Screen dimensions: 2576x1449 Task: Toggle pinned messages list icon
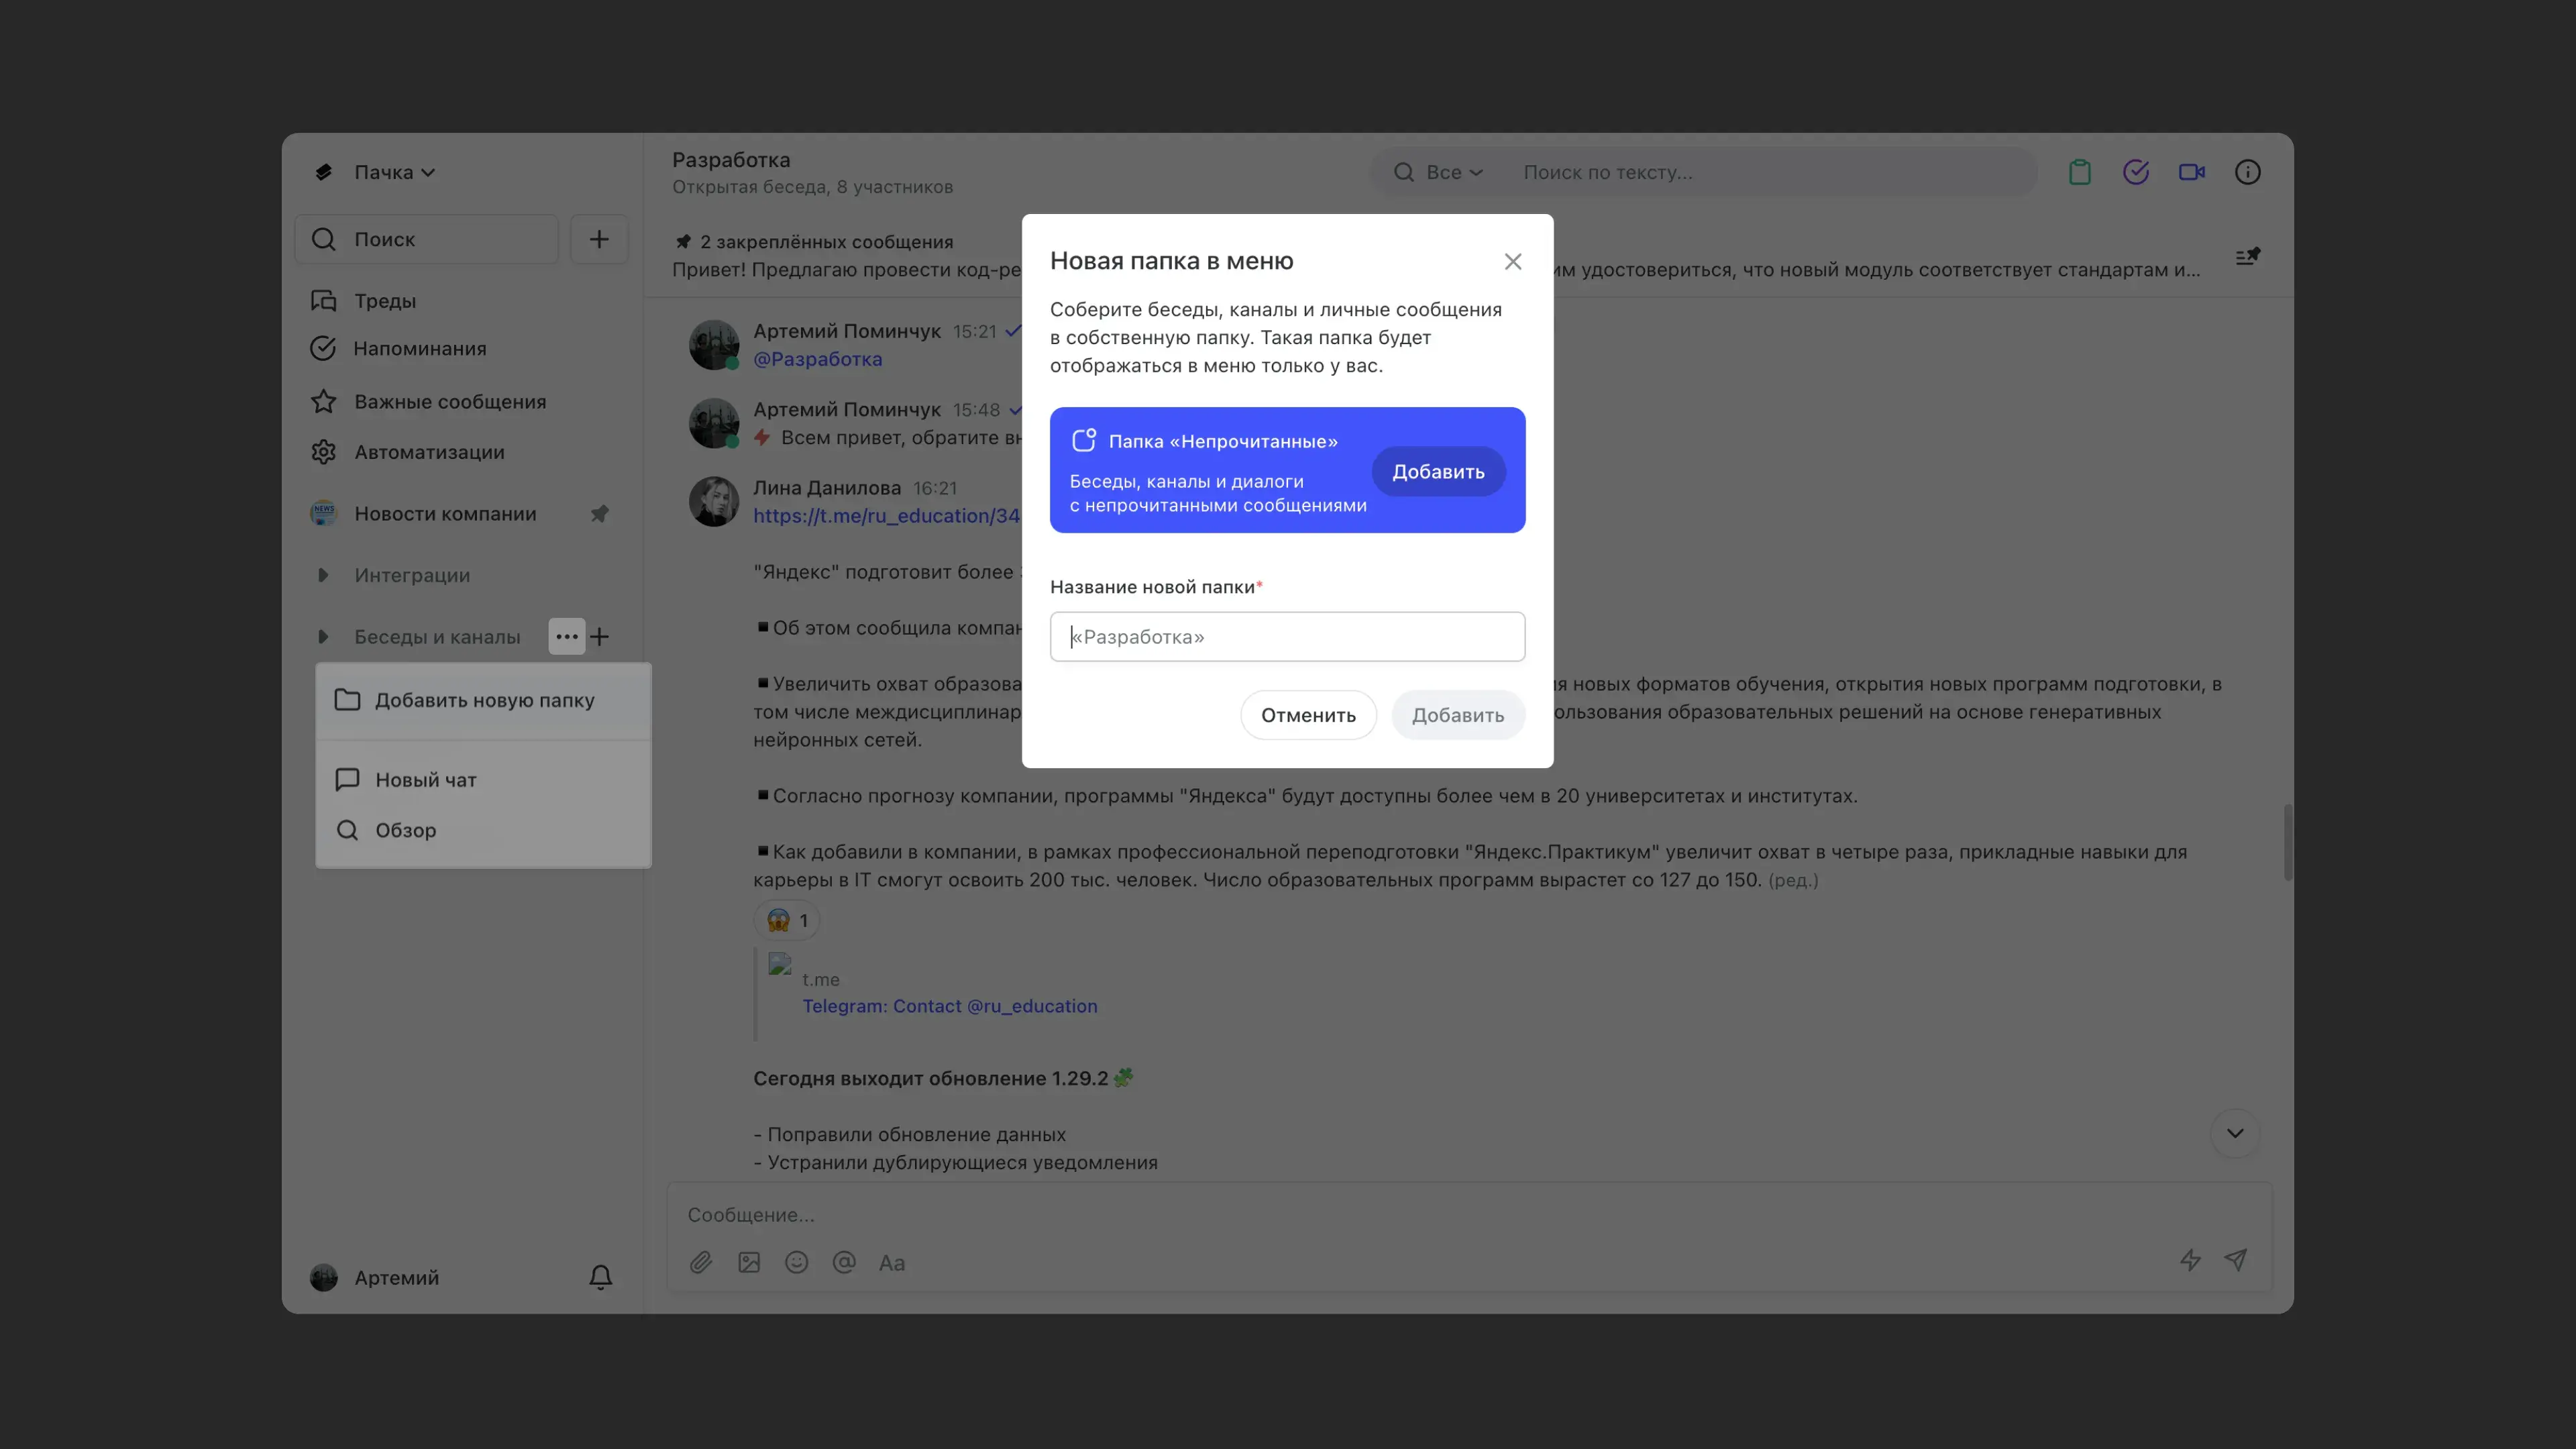click(2247, 257)
